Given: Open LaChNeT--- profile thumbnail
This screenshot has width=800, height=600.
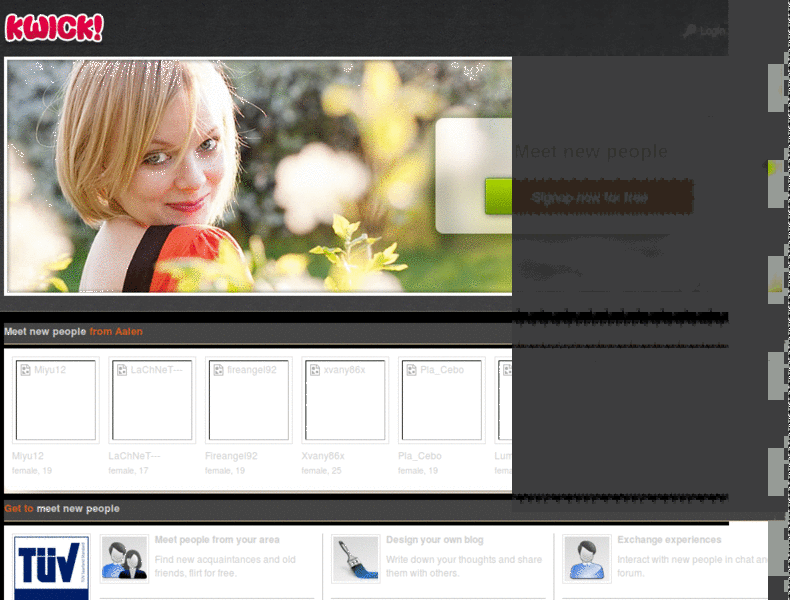Looking at the screenshot, I should [x=152, y=400].
